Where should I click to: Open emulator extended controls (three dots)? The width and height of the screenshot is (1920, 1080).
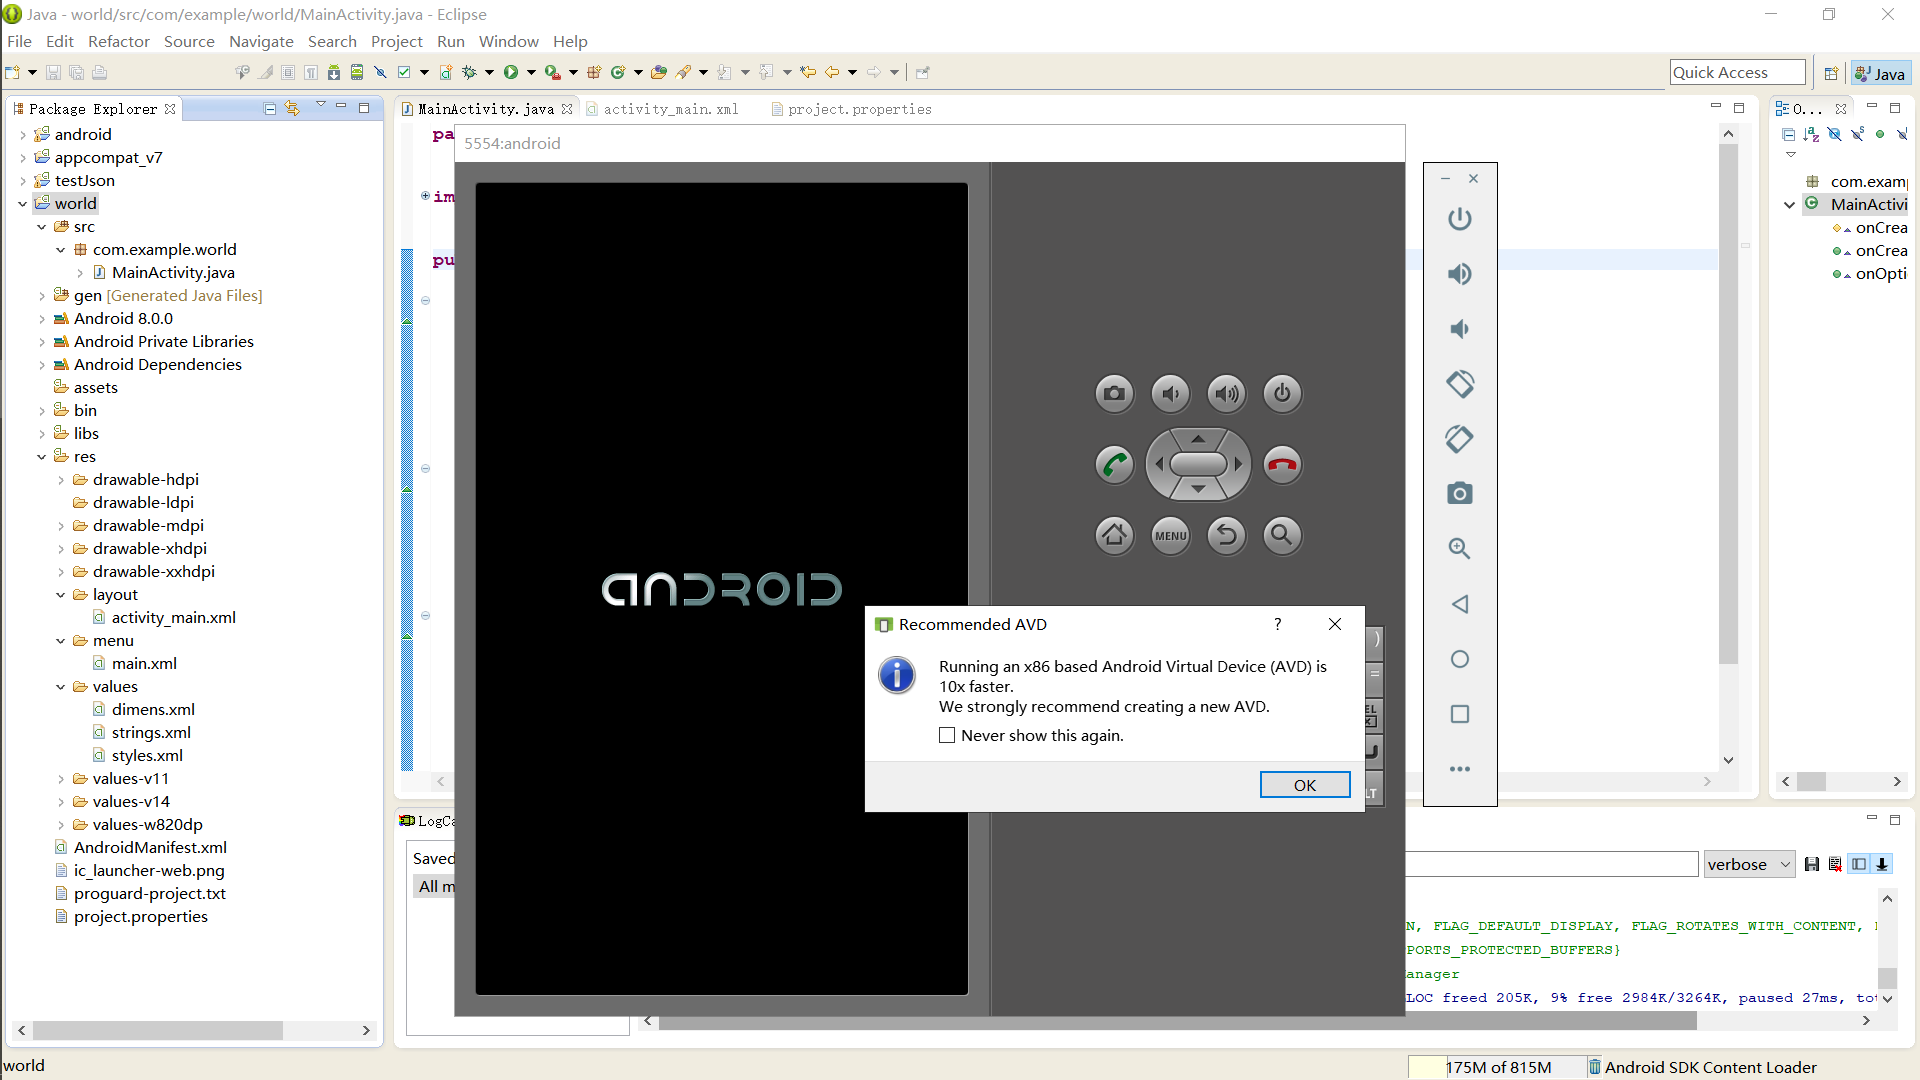pos(1459,769)
